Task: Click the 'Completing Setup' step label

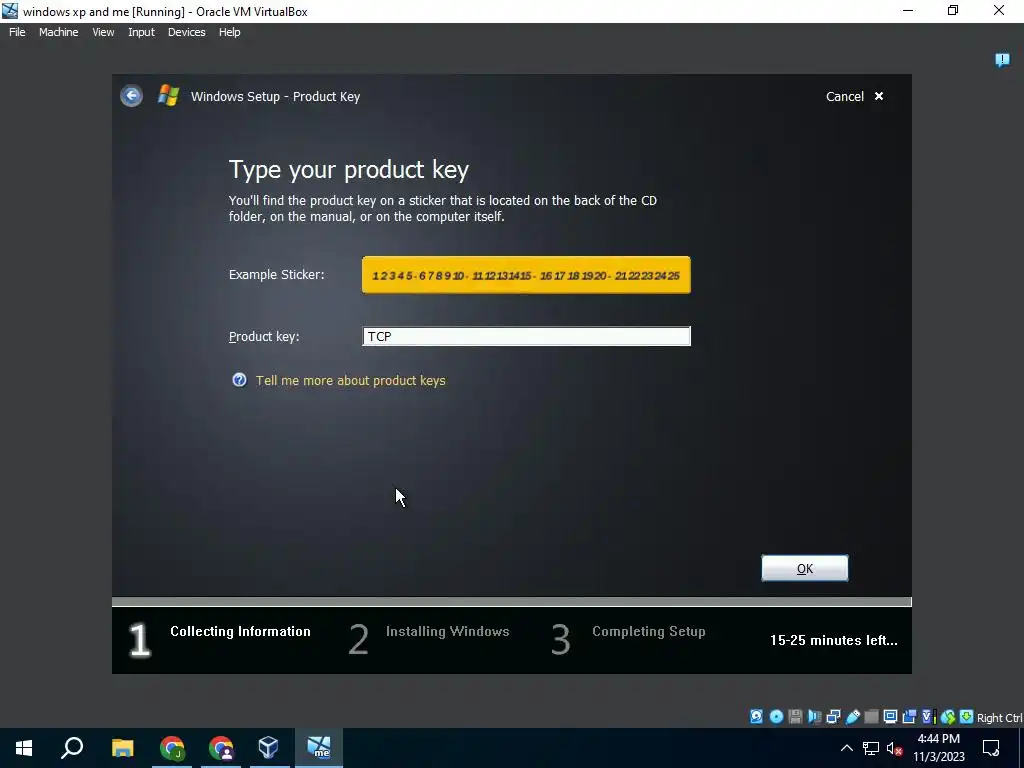Action: (x=648, y=632)
